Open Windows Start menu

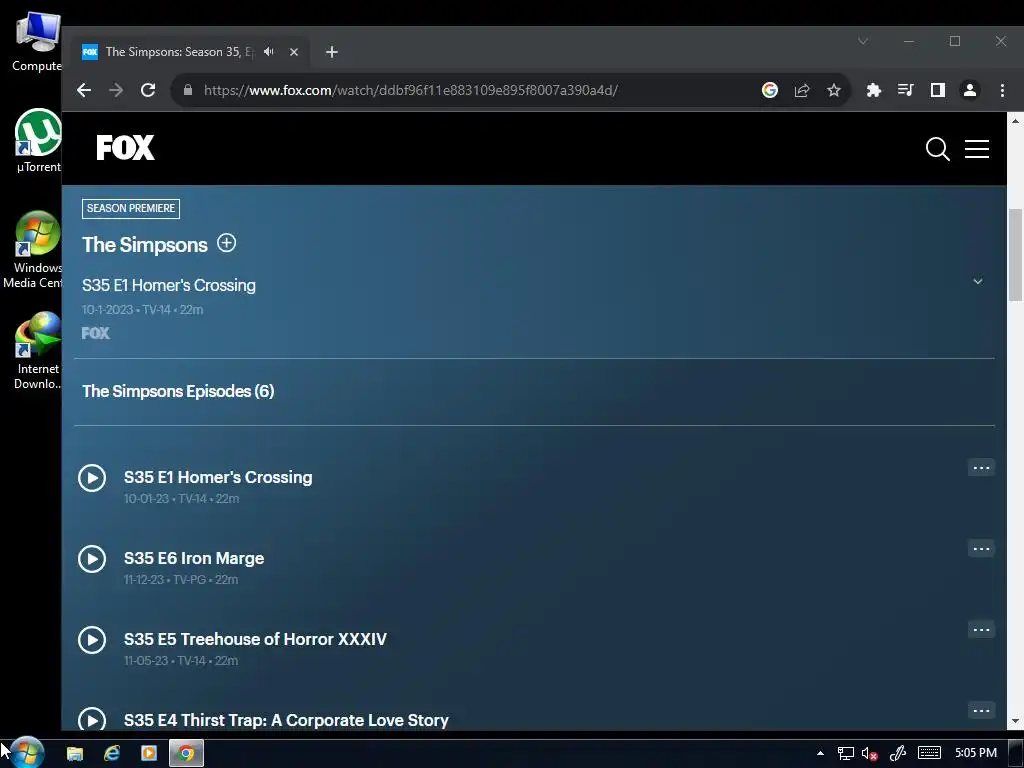coord(26,752)
